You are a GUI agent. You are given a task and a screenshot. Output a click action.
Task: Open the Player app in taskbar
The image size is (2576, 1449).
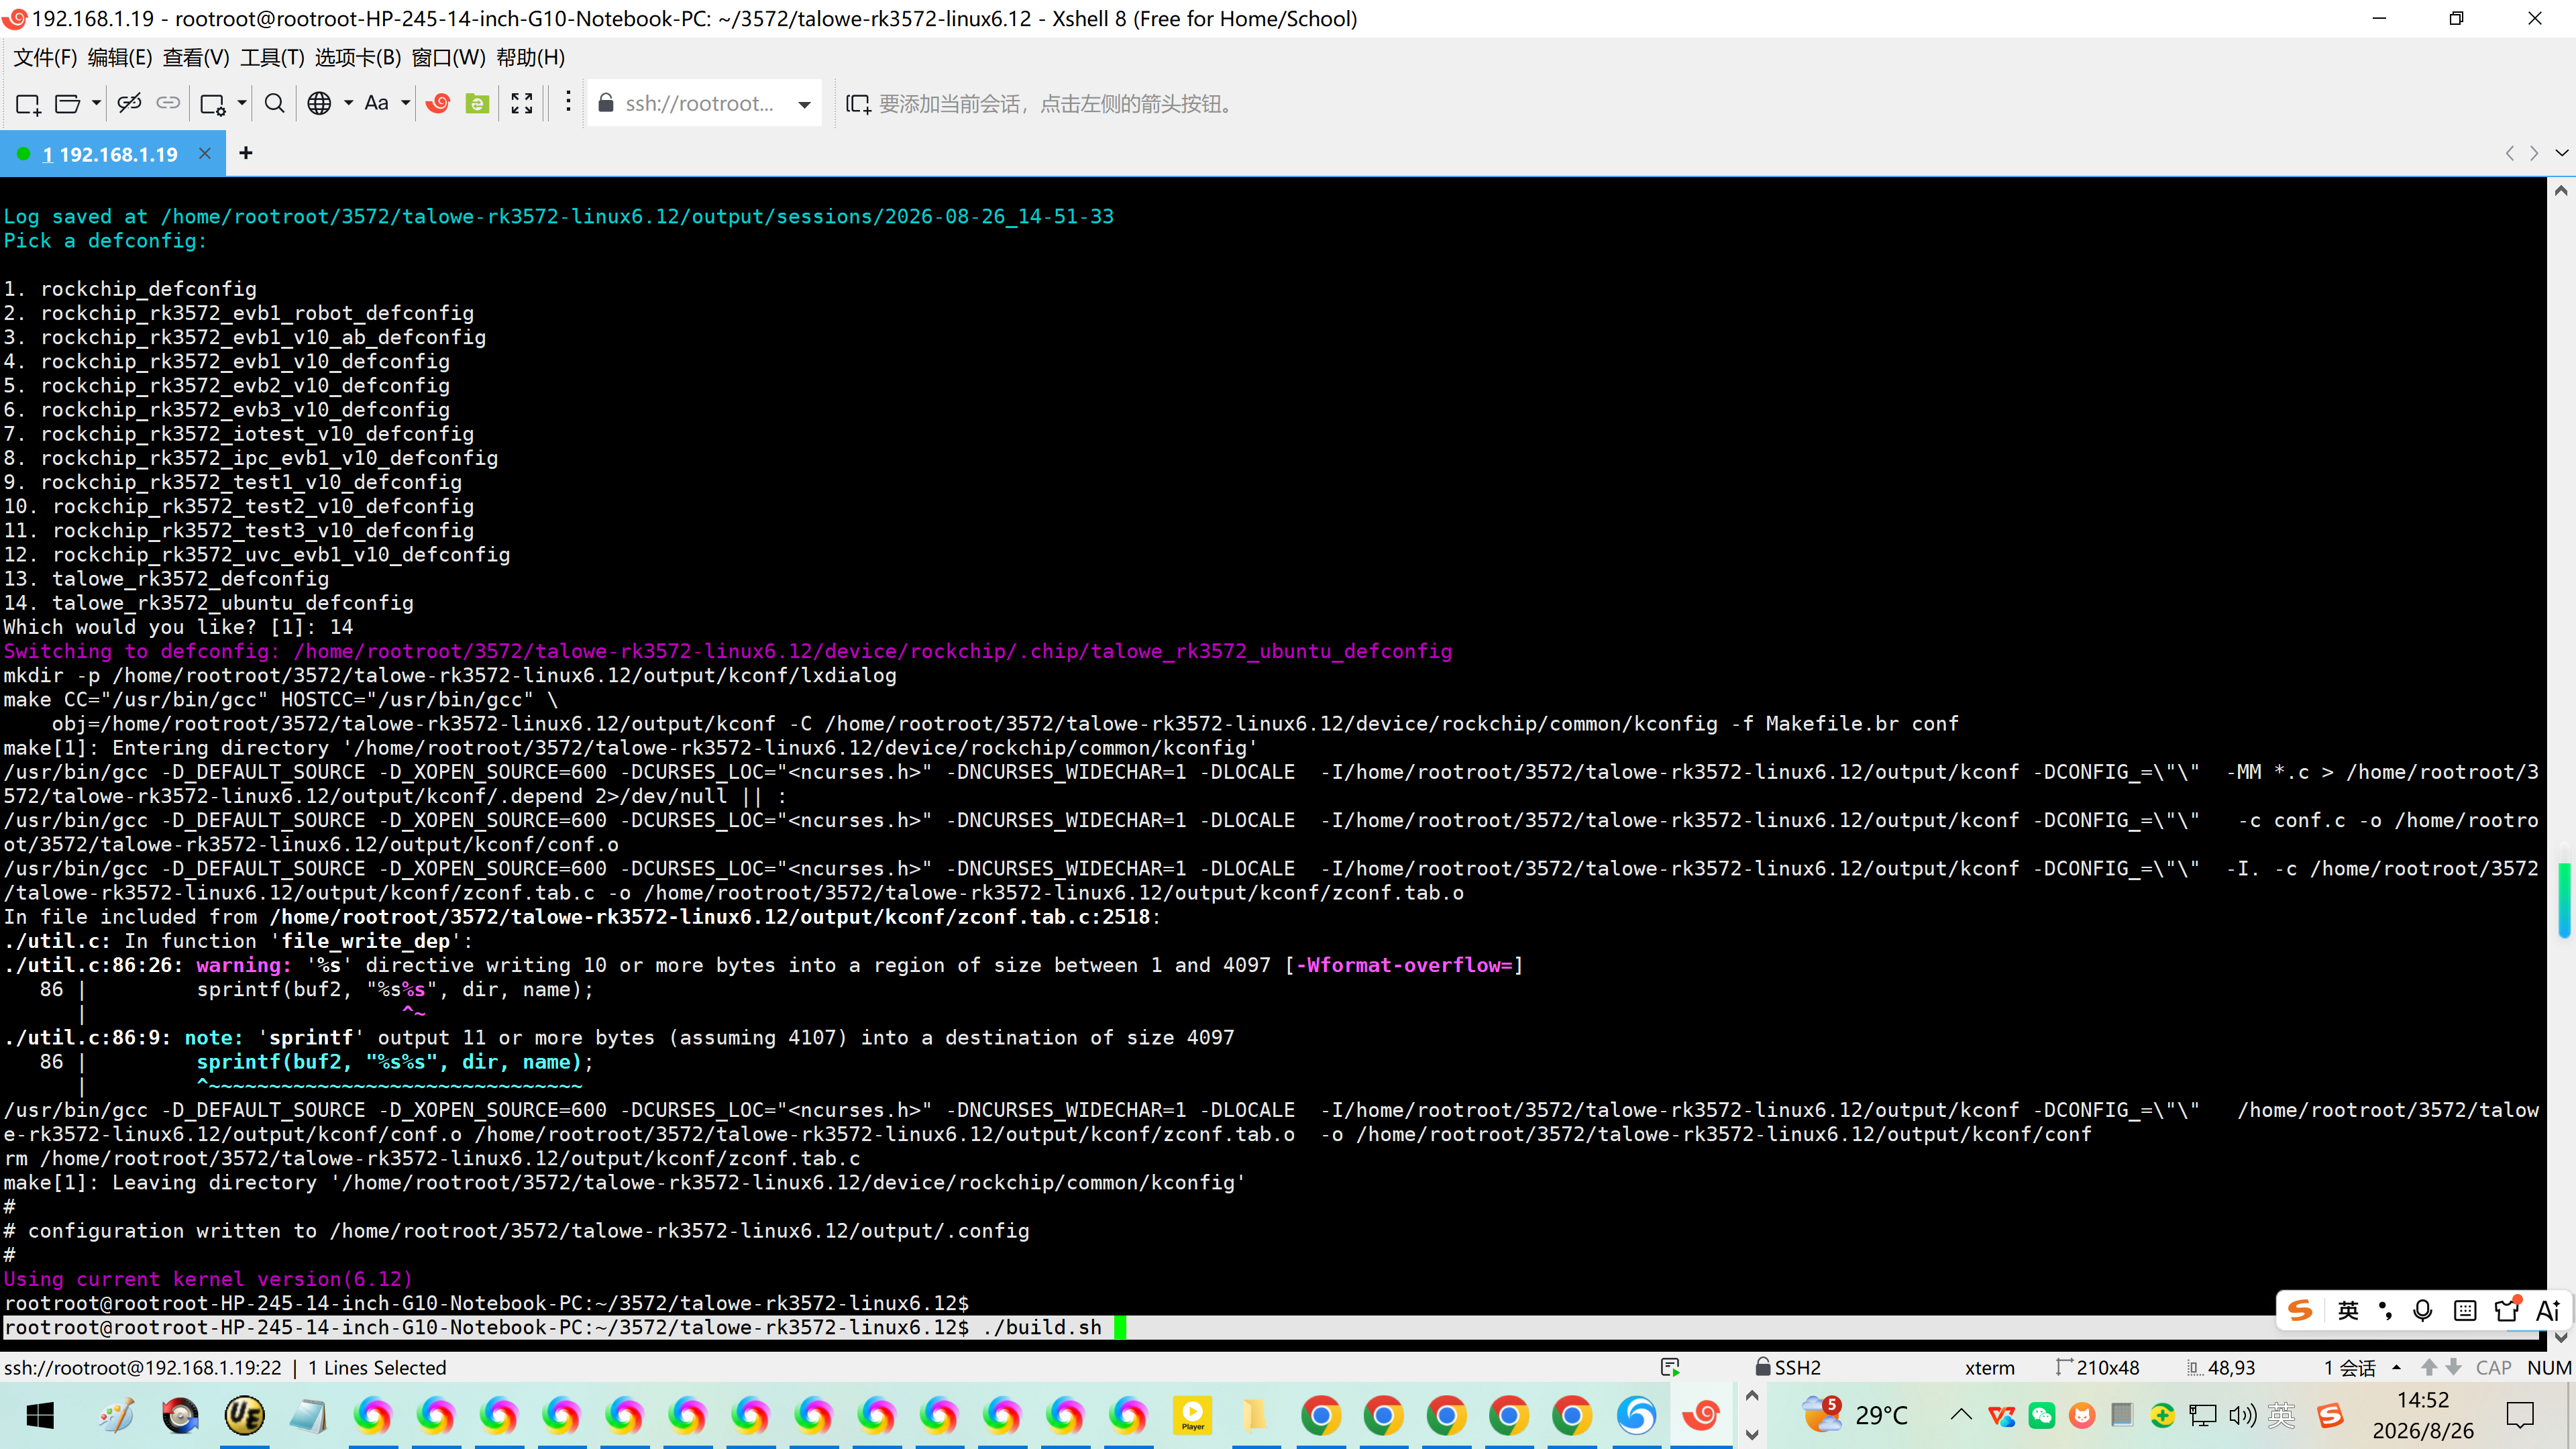(1193, 1415)
